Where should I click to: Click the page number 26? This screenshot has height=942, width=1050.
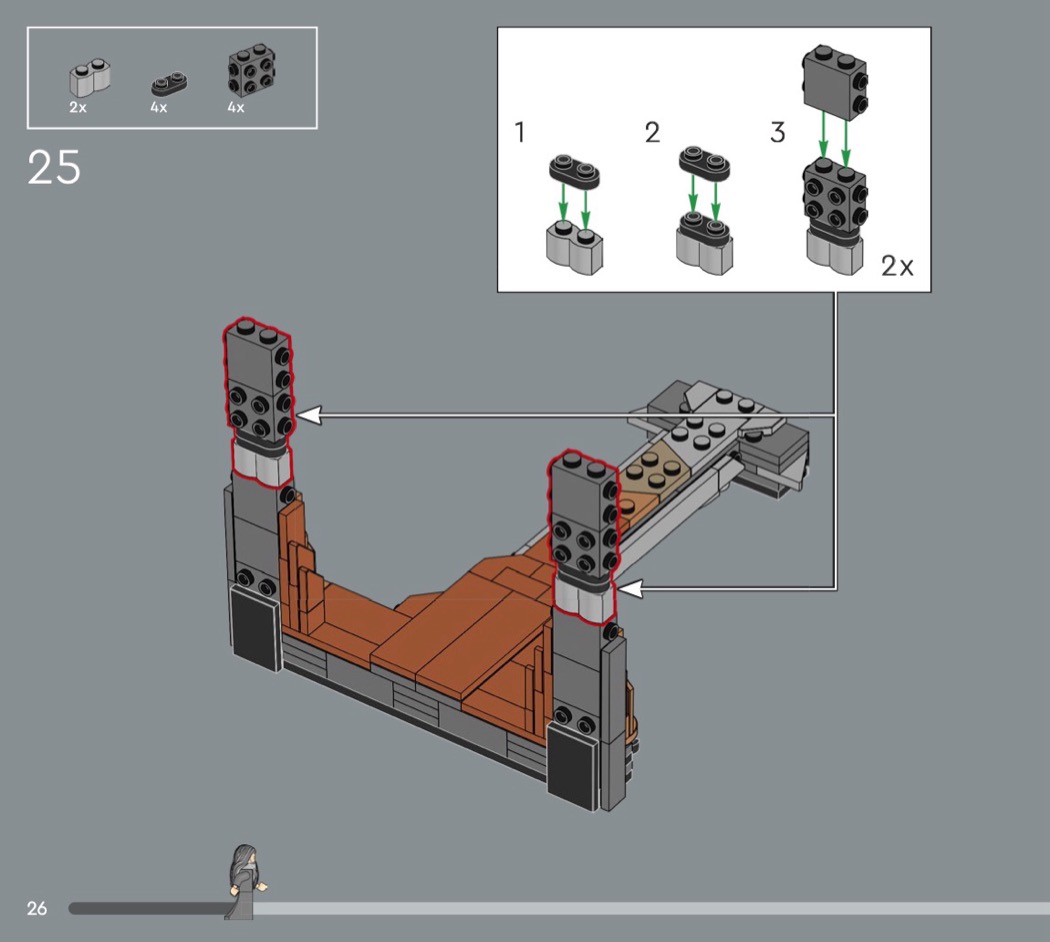click(x=37, y=908)
